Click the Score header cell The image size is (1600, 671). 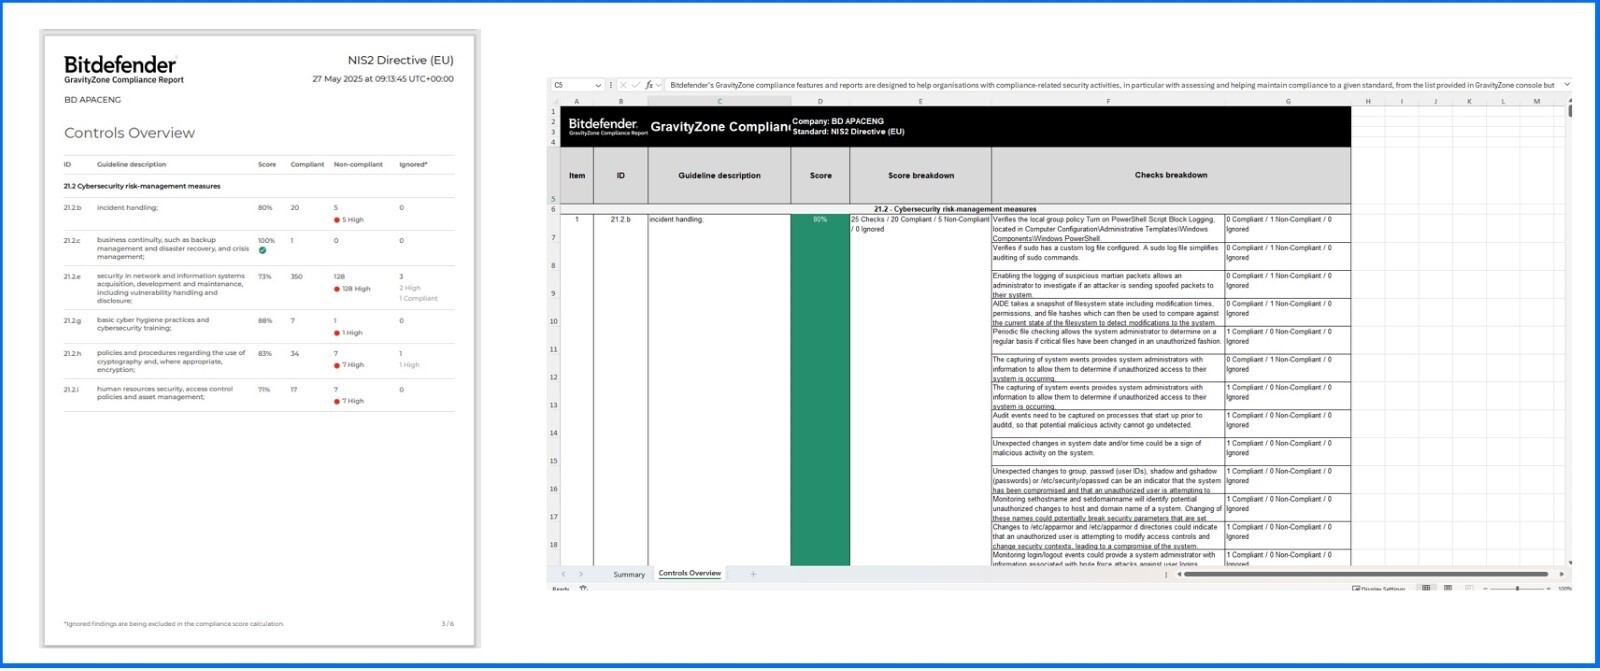point(820,175)
